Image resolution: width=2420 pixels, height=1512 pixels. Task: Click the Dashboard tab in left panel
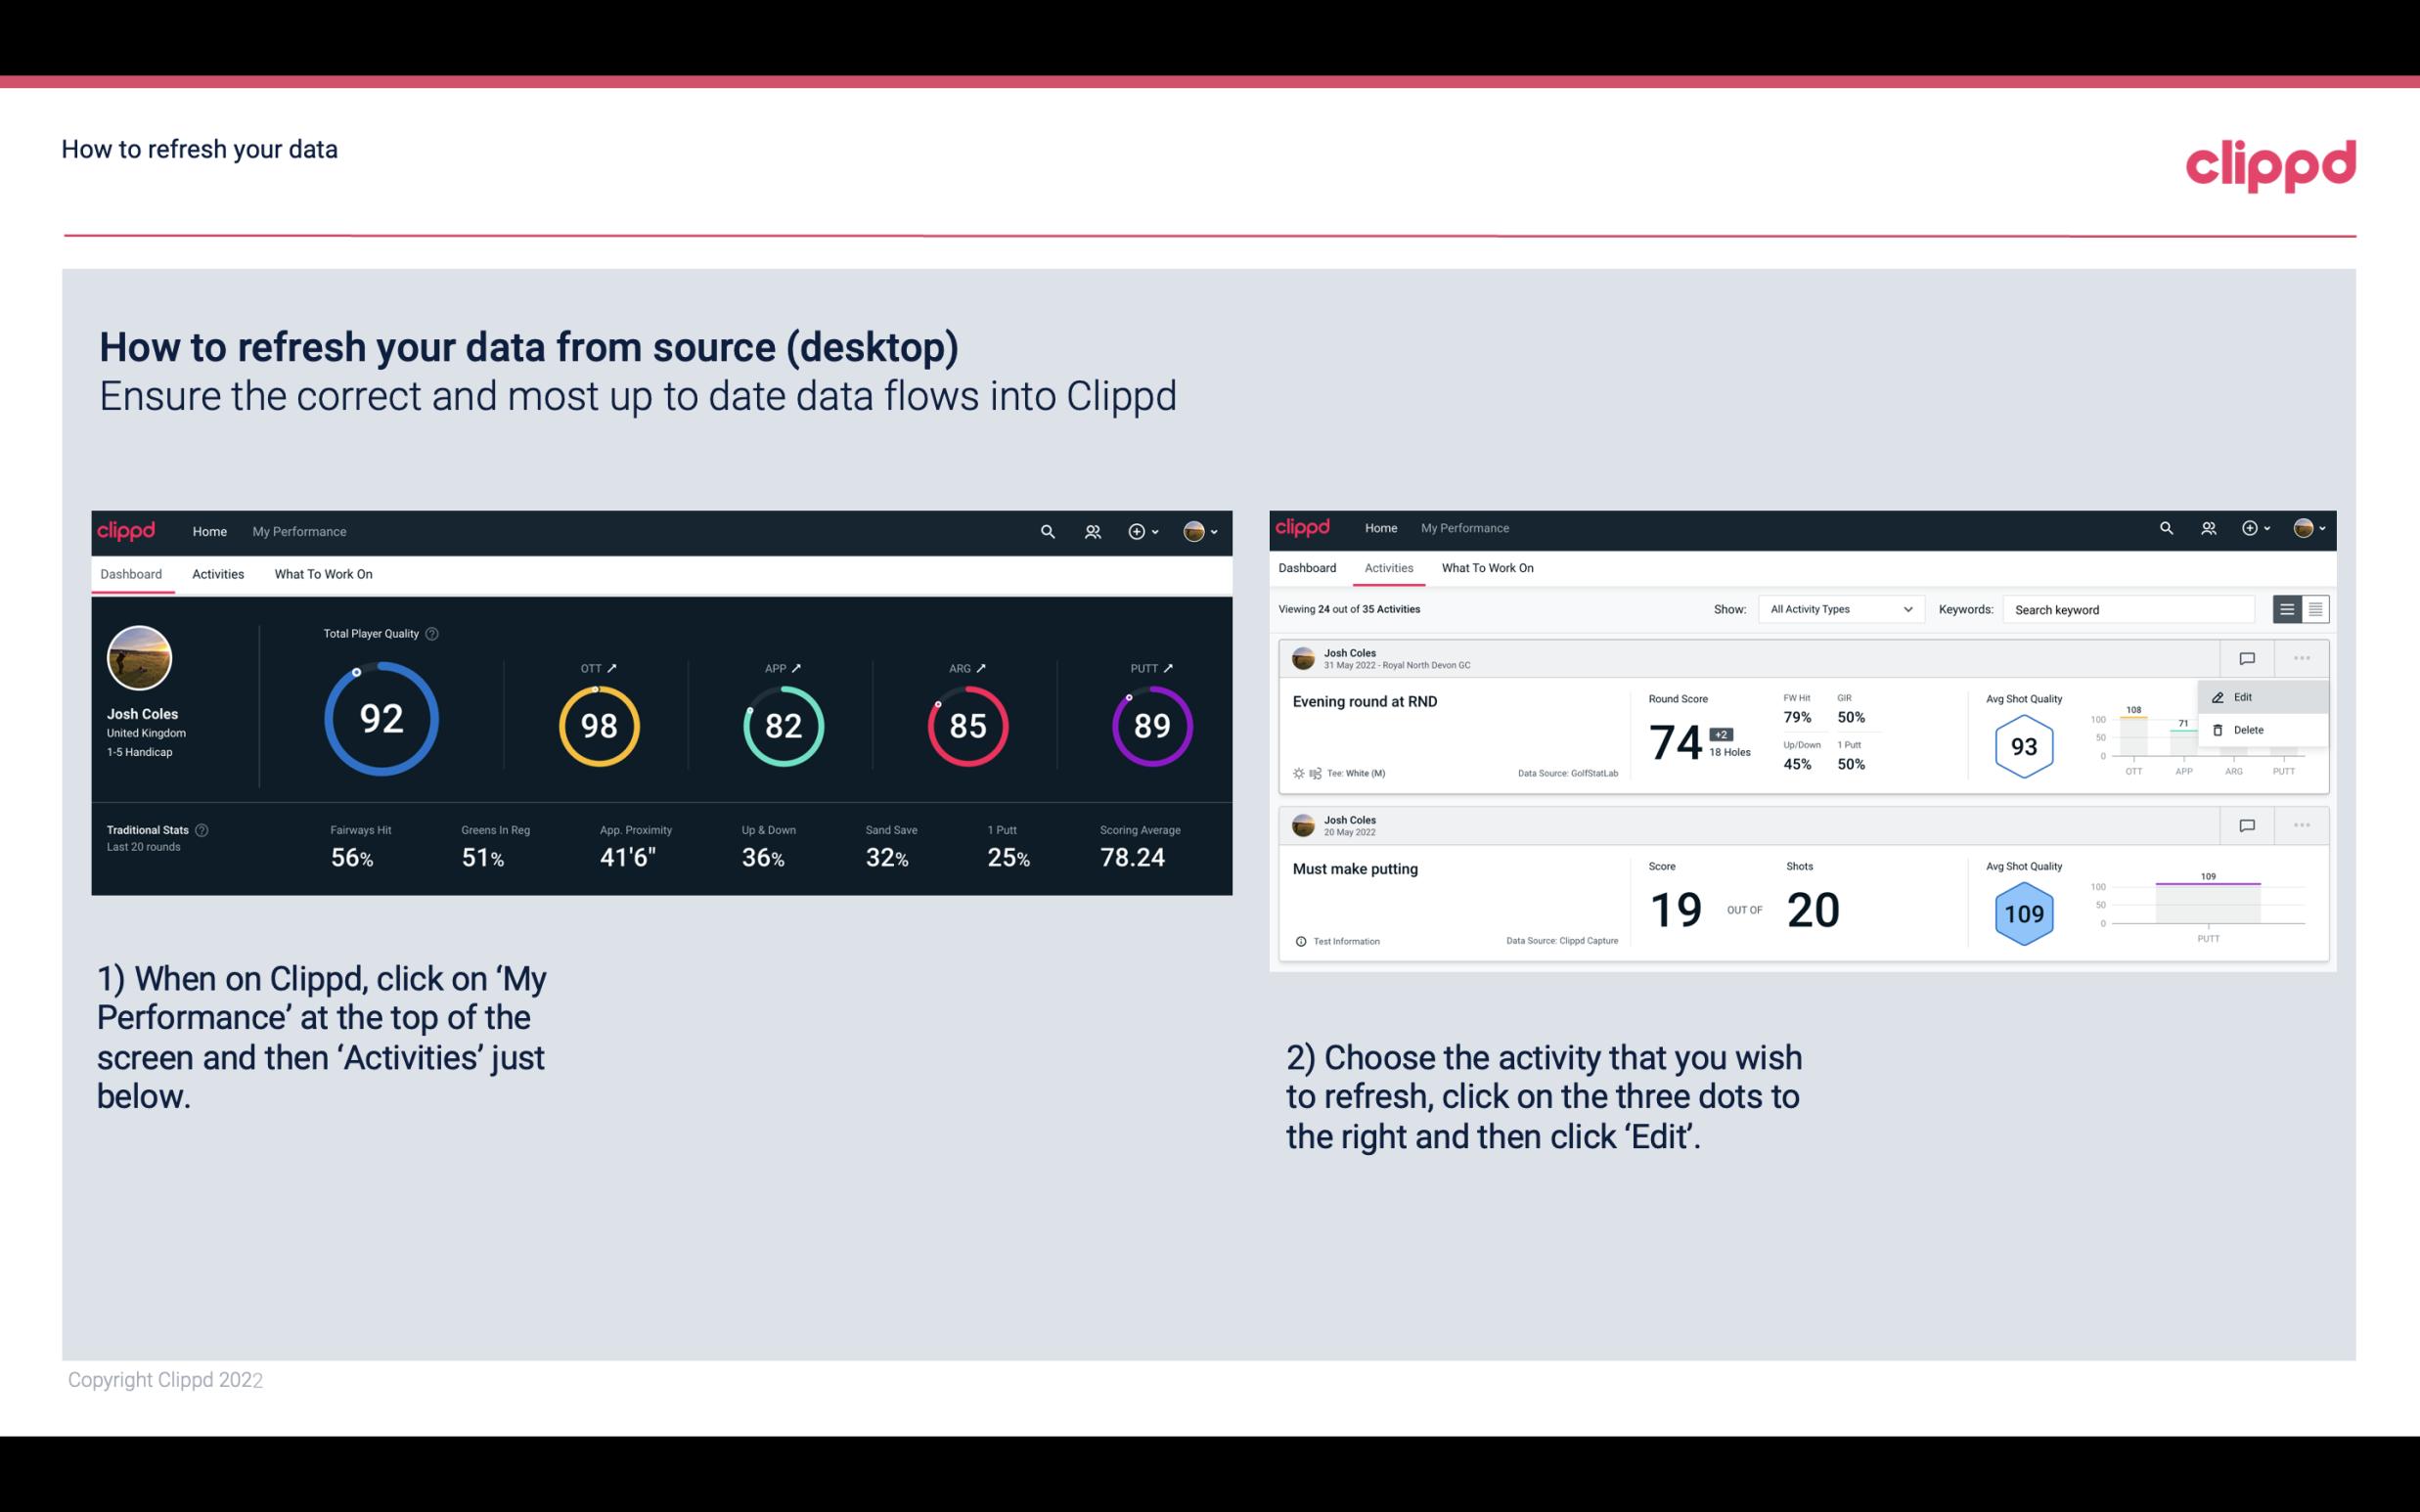132,573
